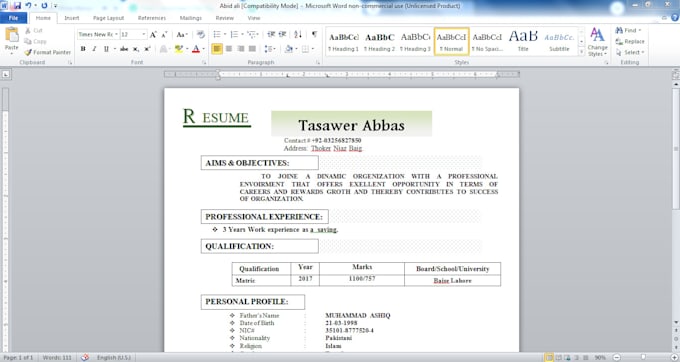Viewport: 680px width, 362px height.
Task: Toggle Show/Hide paragraph marks
Action: (314, 35)
